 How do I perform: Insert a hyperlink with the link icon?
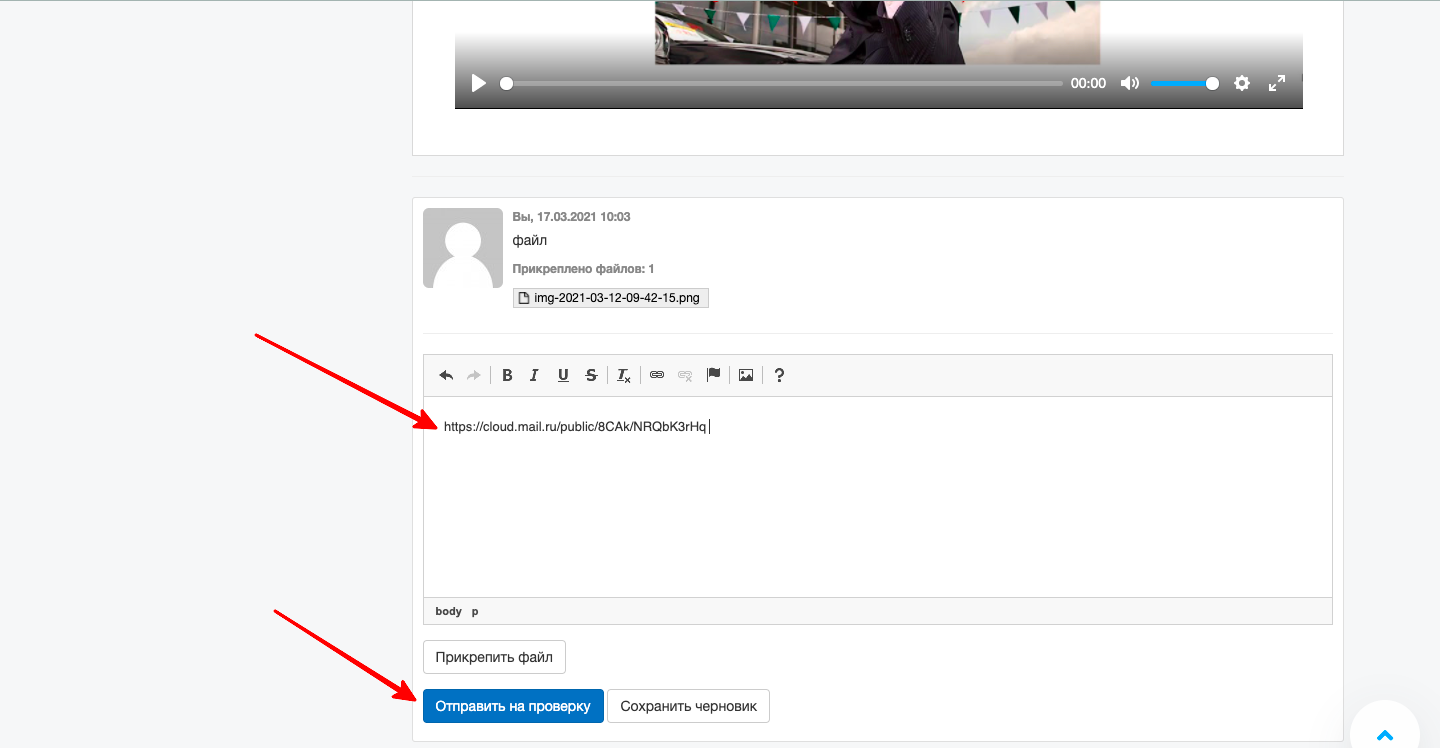[657, 375]
